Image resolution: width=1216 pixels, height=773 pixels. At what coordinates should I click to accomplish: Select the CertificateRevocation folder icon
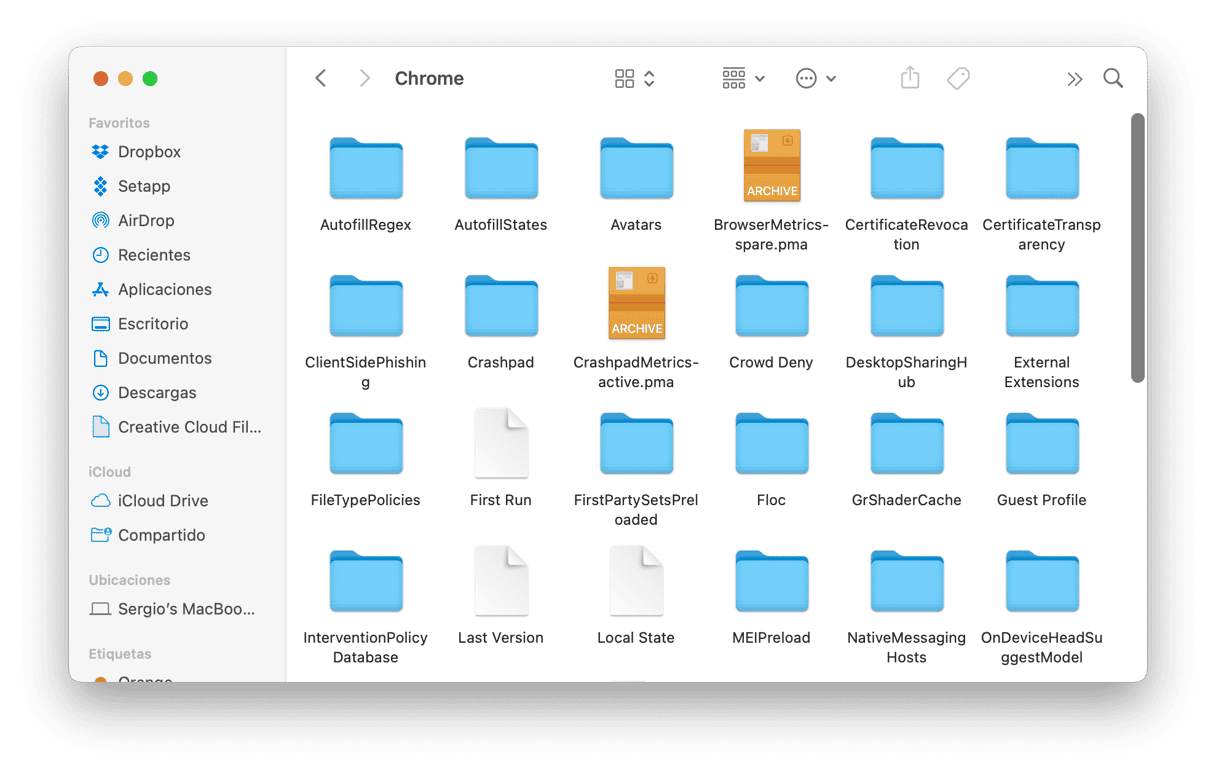[907, 168]
